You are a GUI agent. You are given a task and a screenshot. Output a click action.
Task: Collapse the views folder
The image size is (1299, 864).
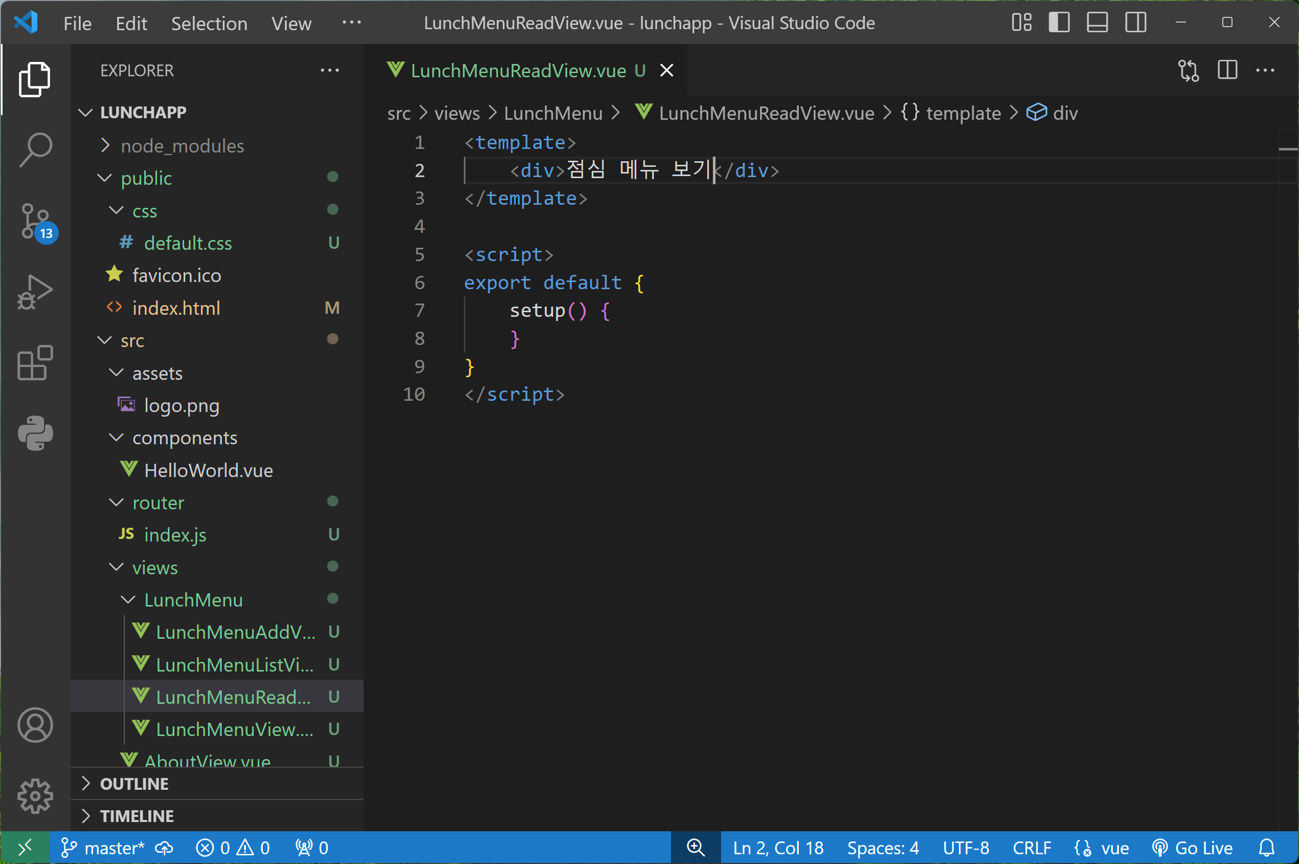pos(217,567)
